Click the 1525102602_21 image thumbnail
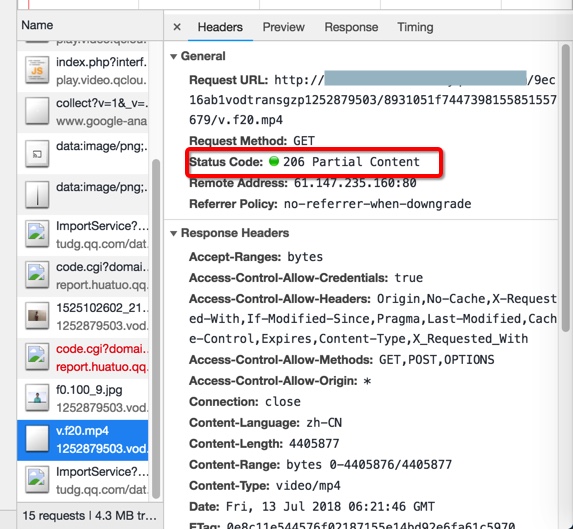 tap(37, 316)
